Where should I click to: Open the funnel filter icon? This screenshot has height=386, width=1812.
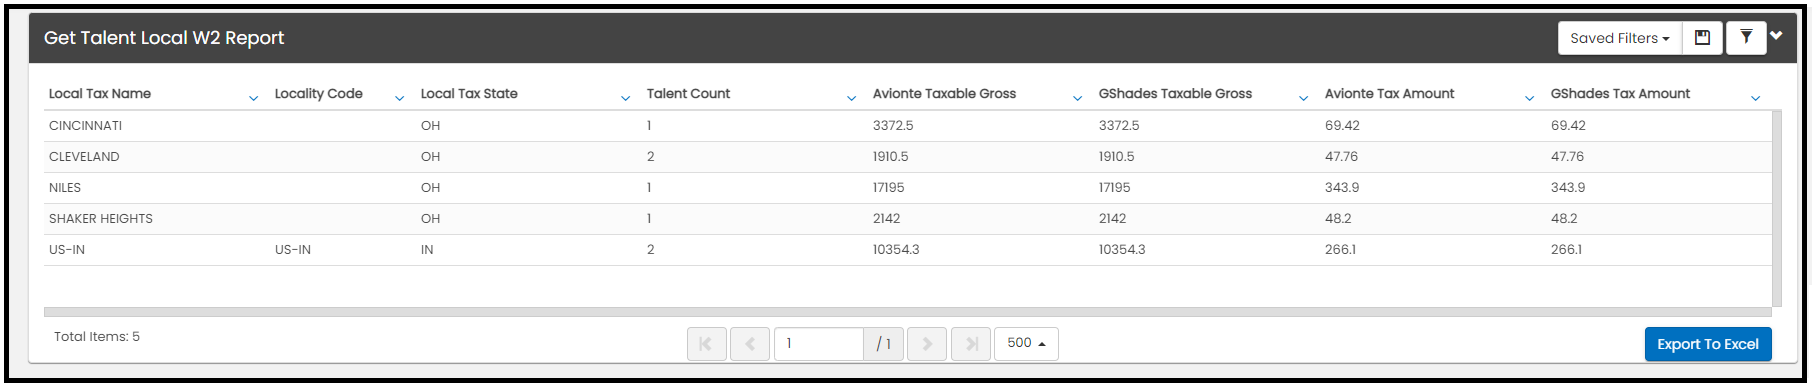coord(1746,38)
